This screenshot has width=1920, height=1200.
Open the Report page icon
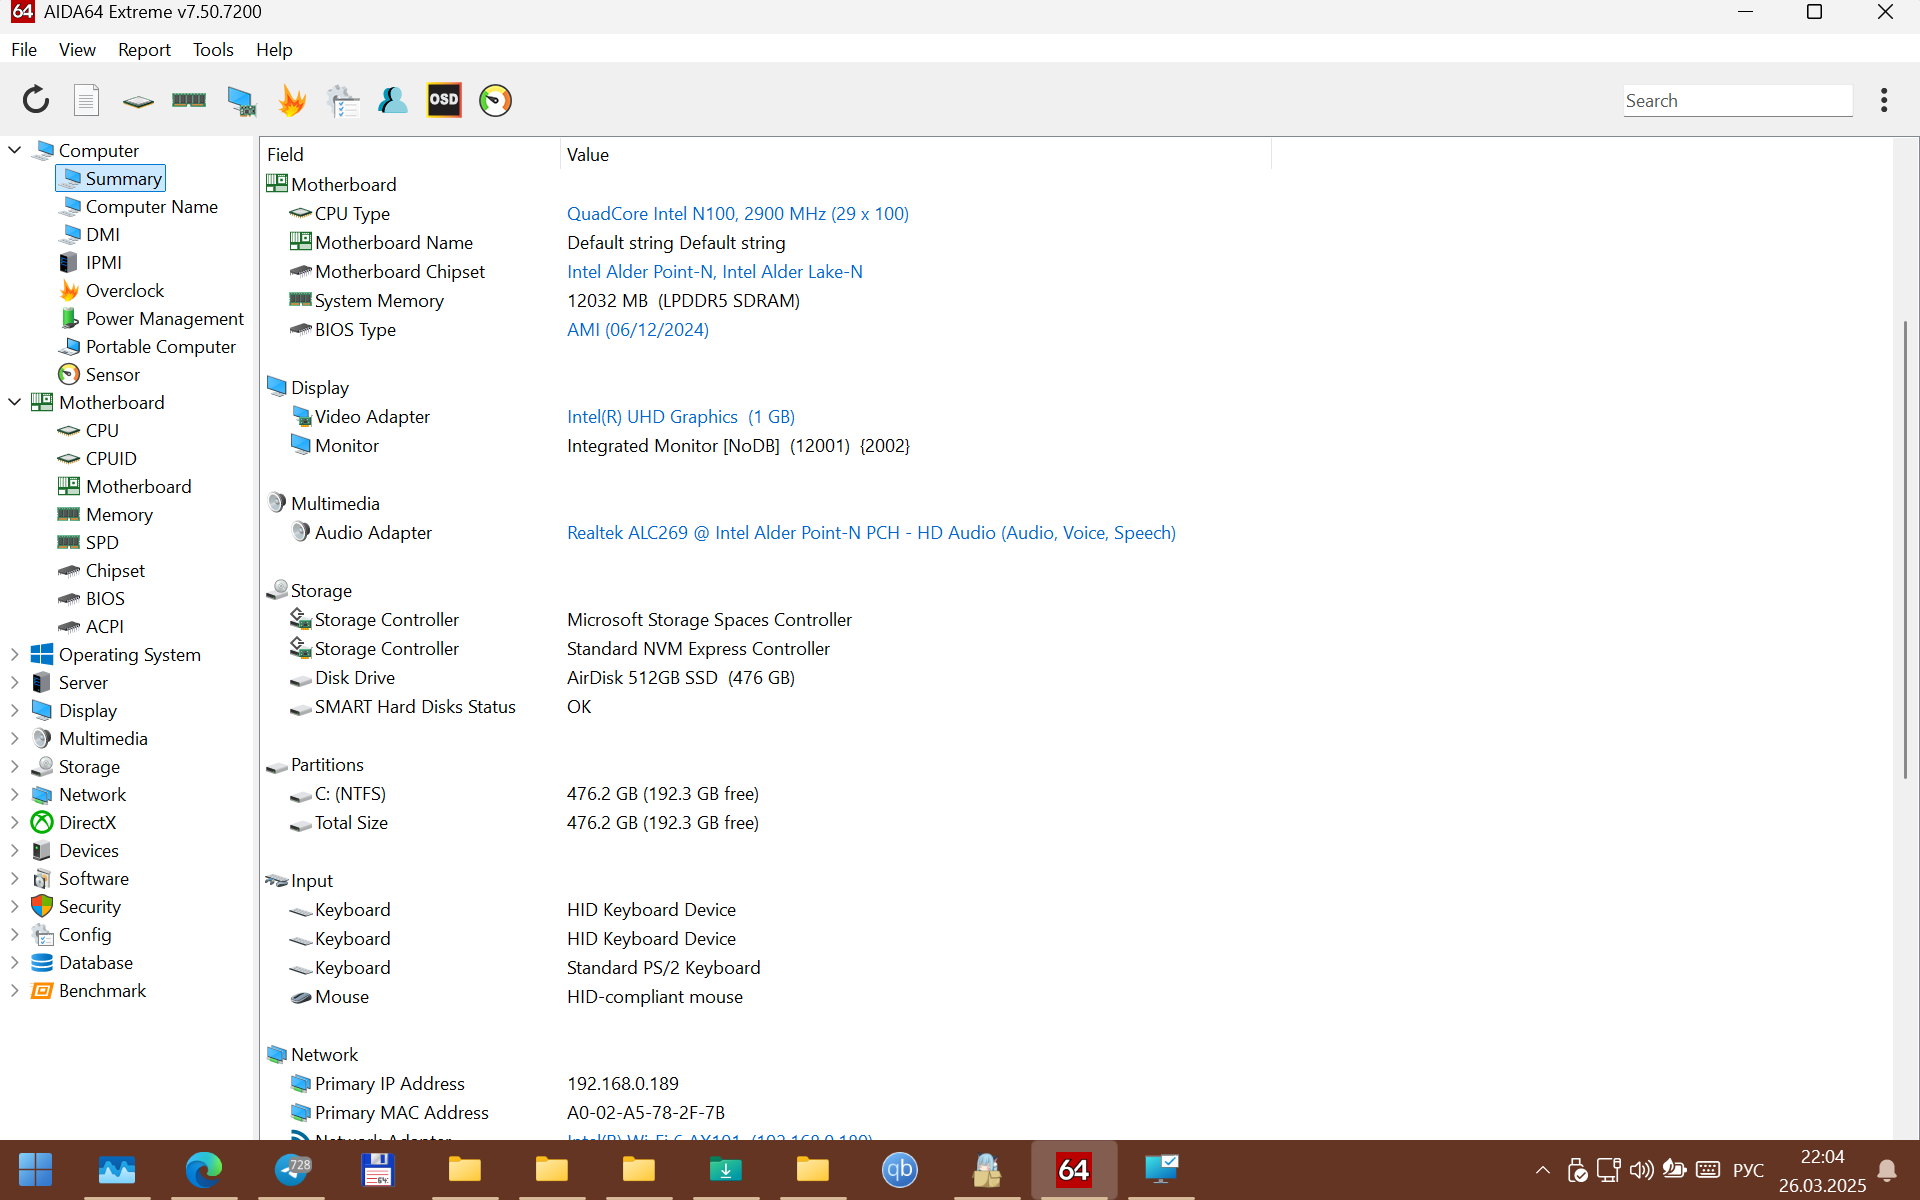click(x=87, y=100)
